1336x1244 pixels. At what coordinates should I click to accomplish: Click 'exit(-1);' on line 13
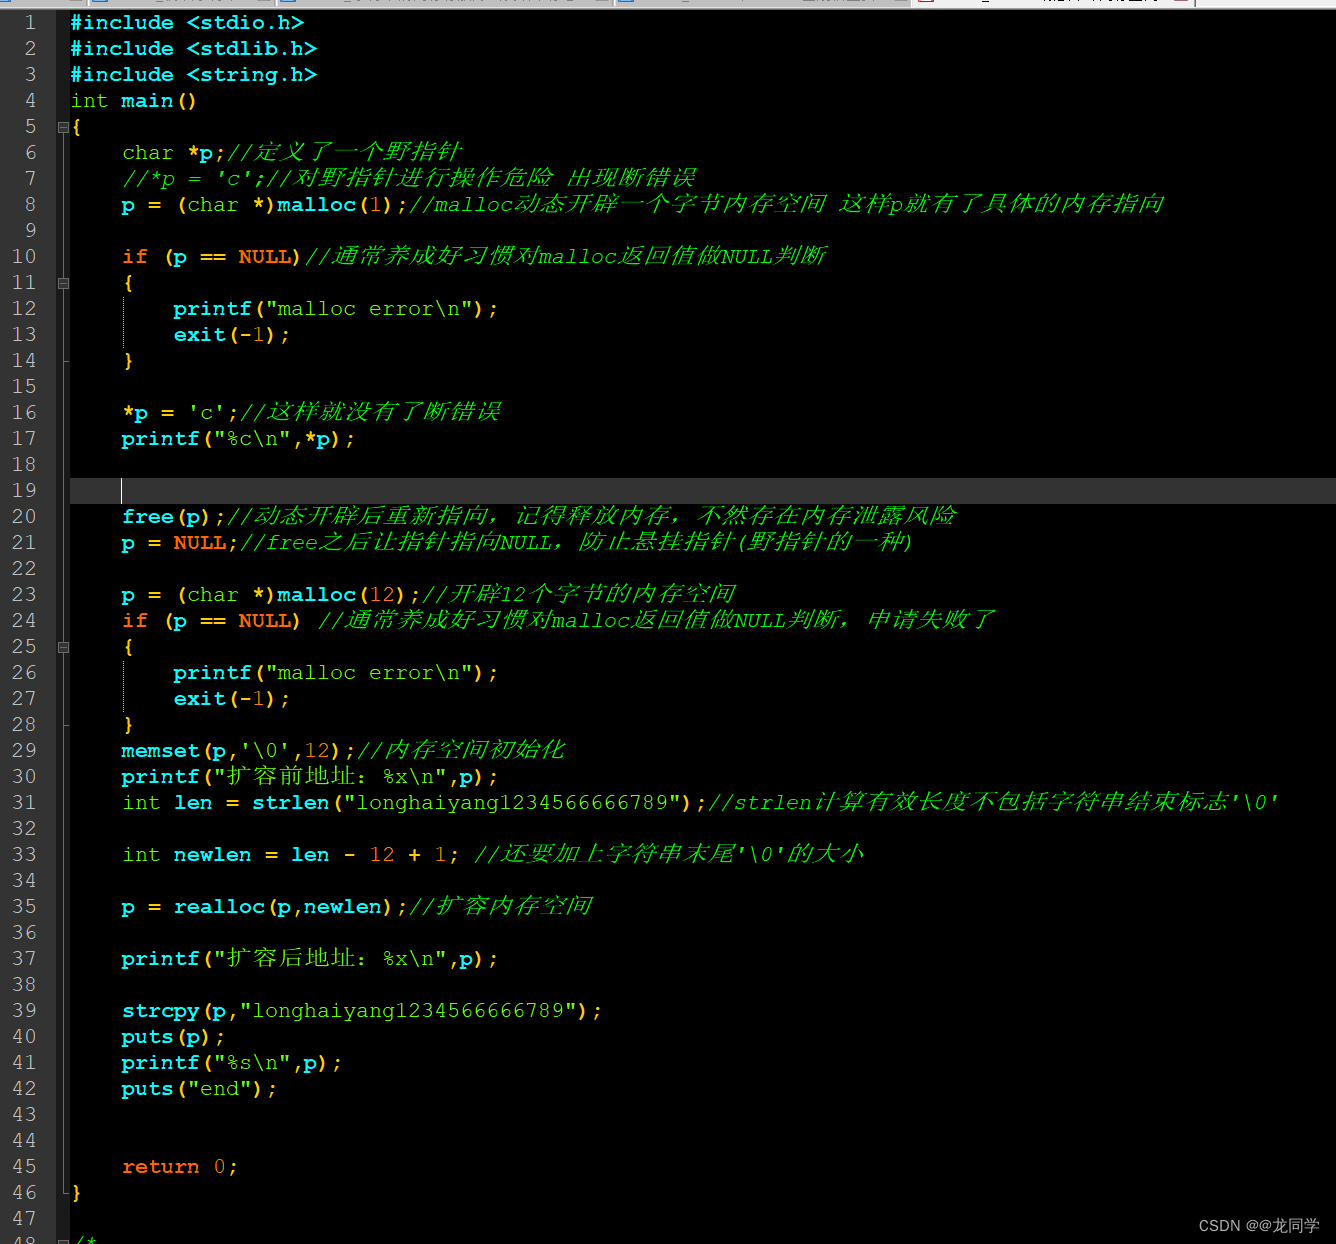click(231, 334)
